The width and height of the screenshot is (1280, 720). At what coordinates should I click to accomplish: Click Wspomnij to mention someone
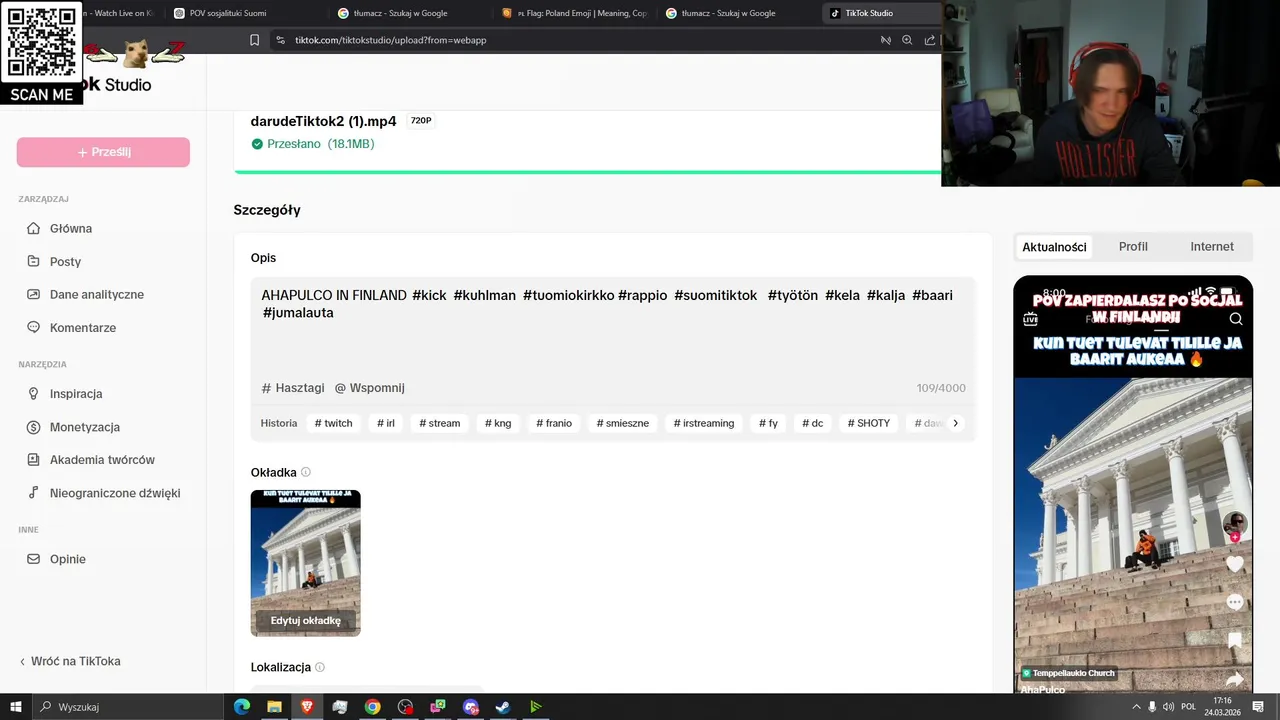coord(369,388)
